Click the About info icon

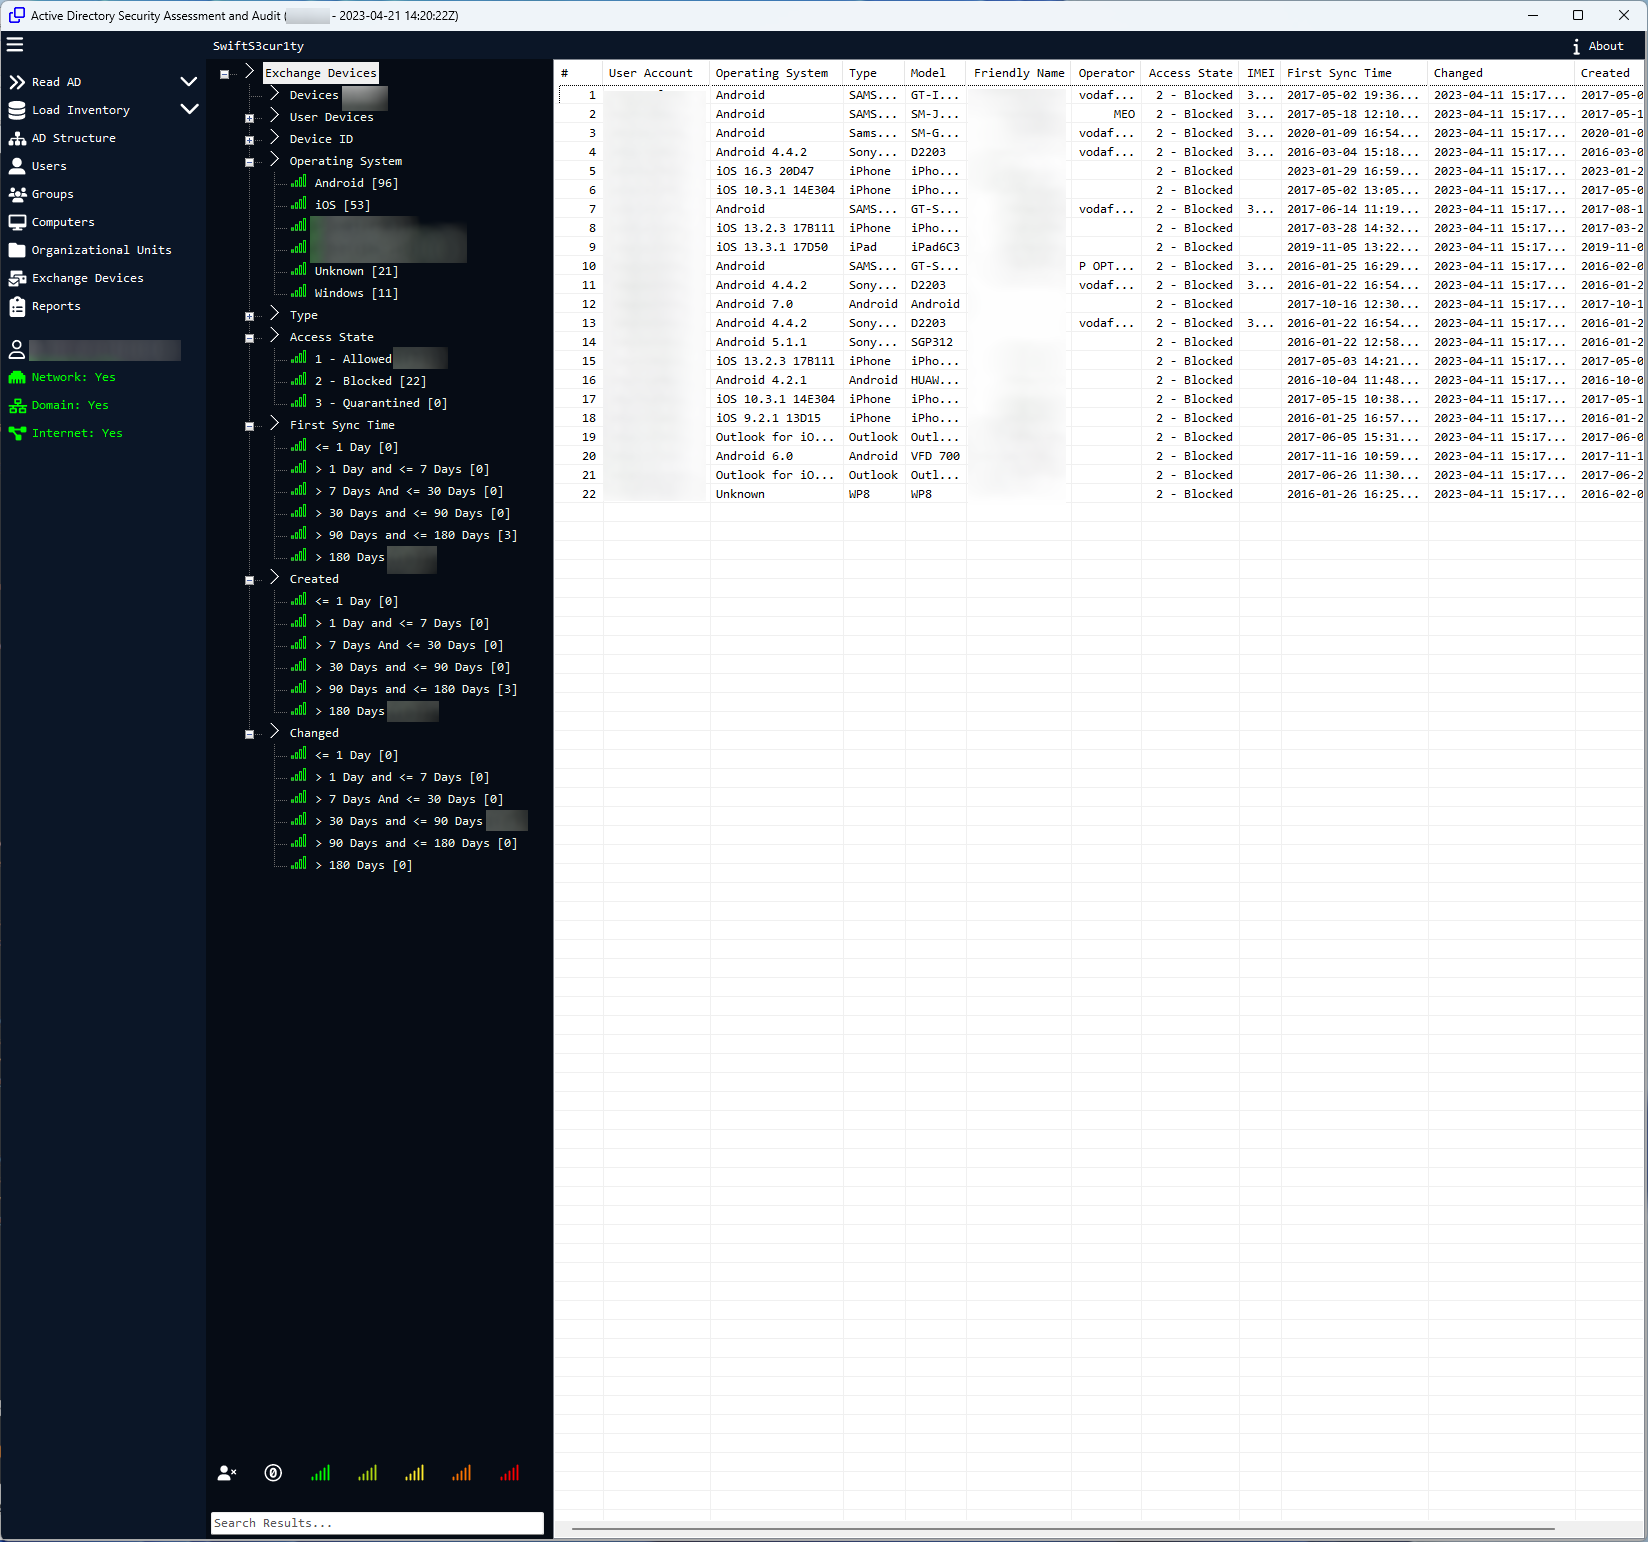(x=1576, y=46)
